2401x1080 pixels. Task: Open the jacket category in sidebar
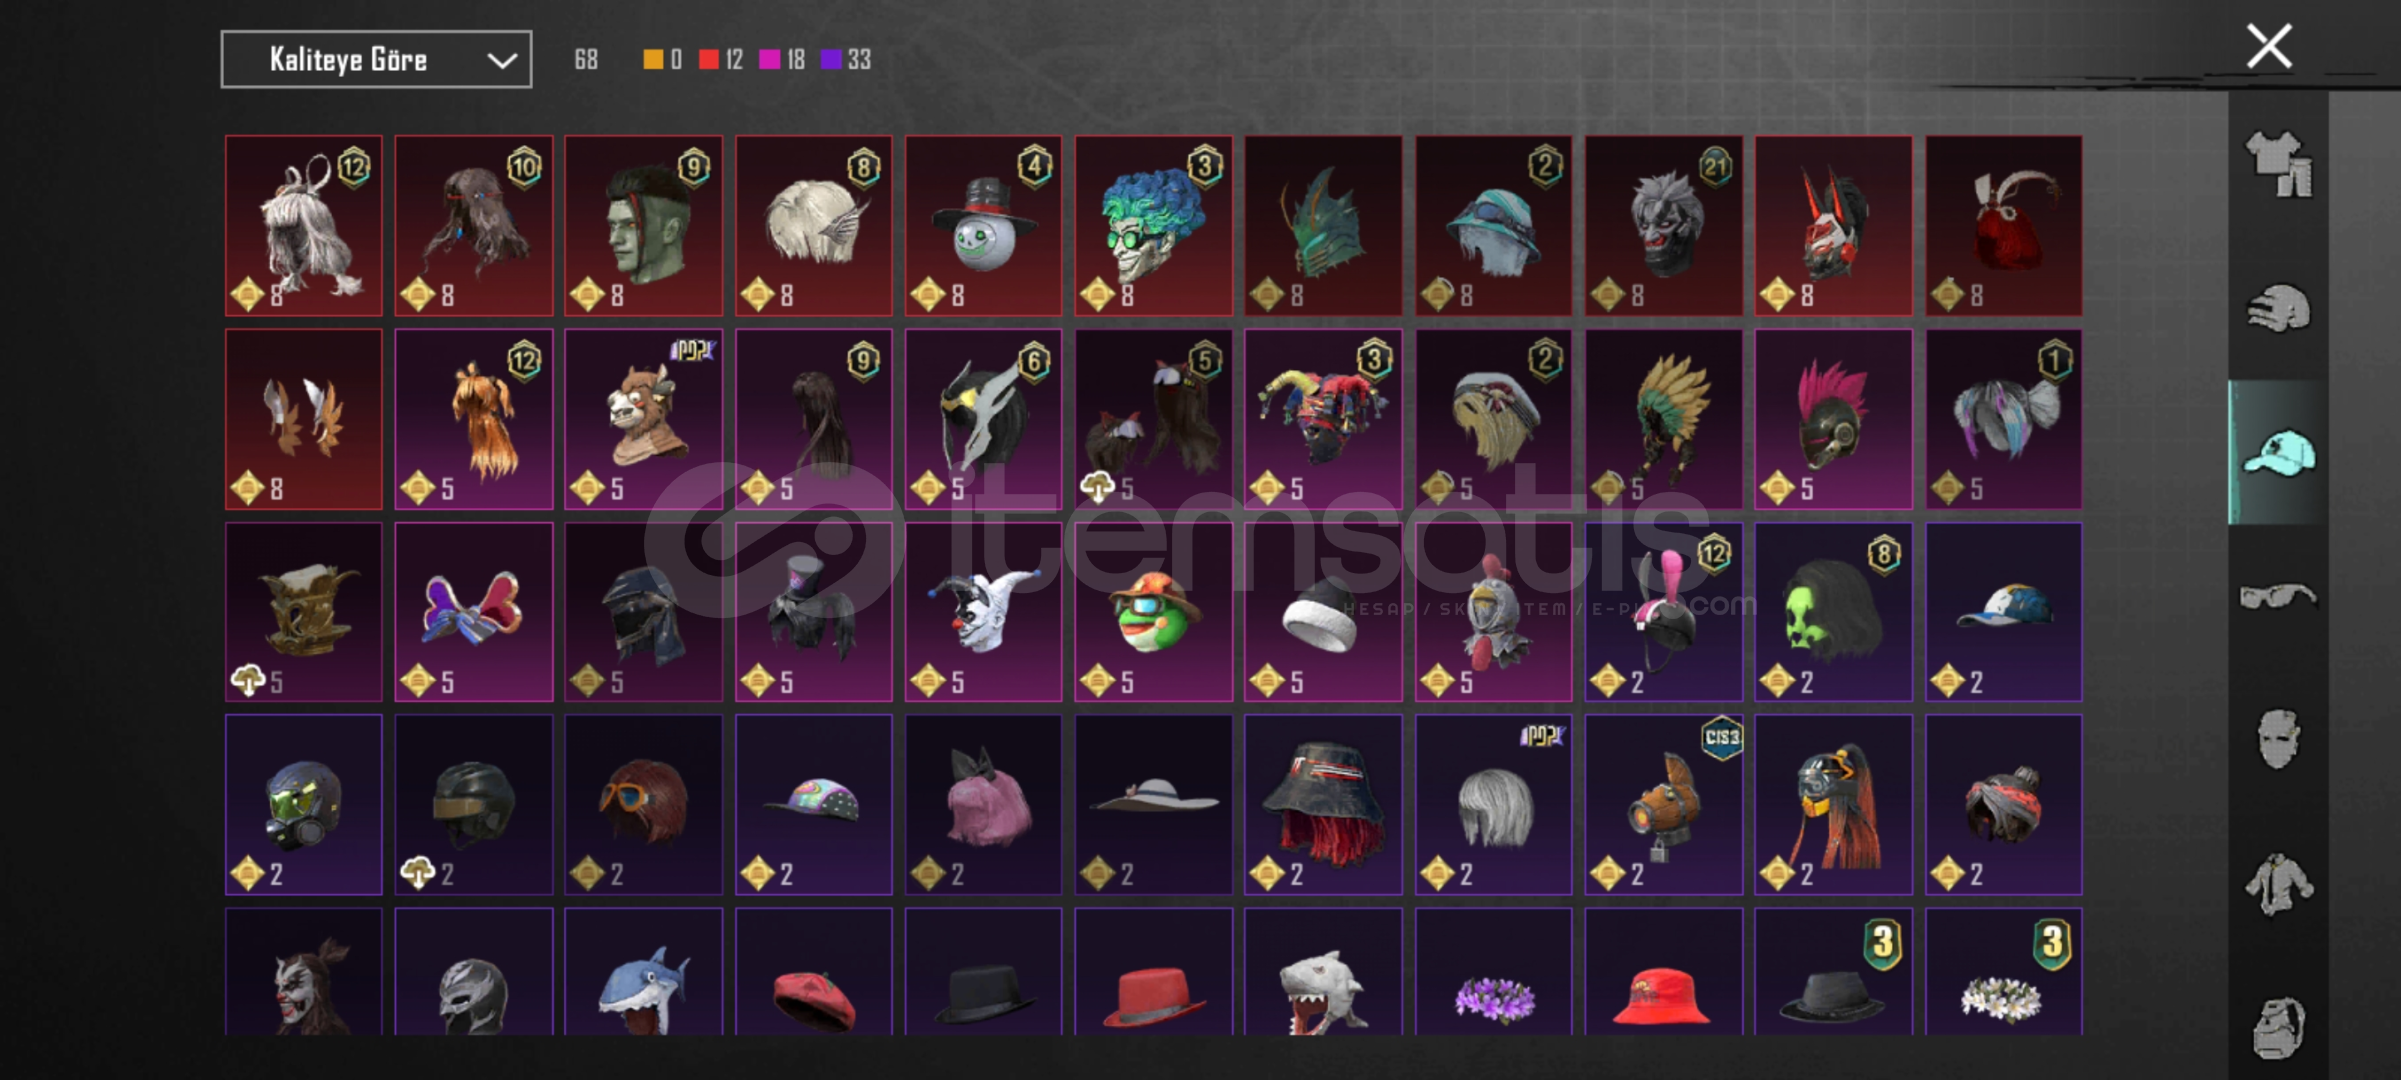point(2278,884)
